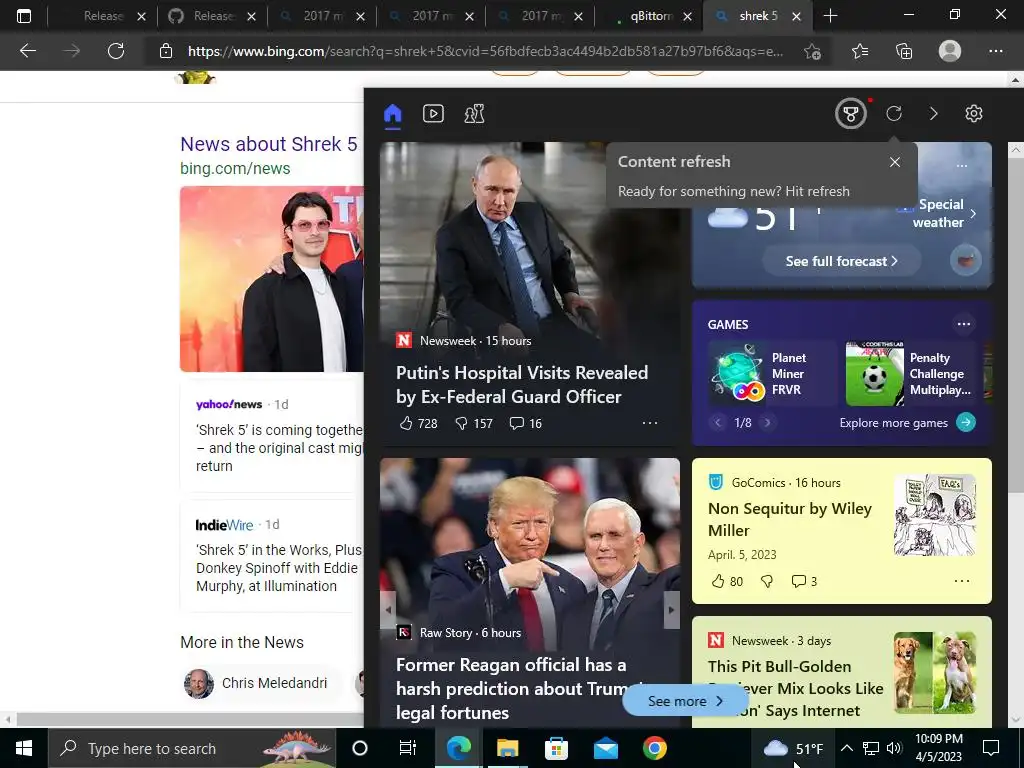The image size is (1024, 768).
Task: Open Google Chrome from taskbar
Action: point(654,748)
